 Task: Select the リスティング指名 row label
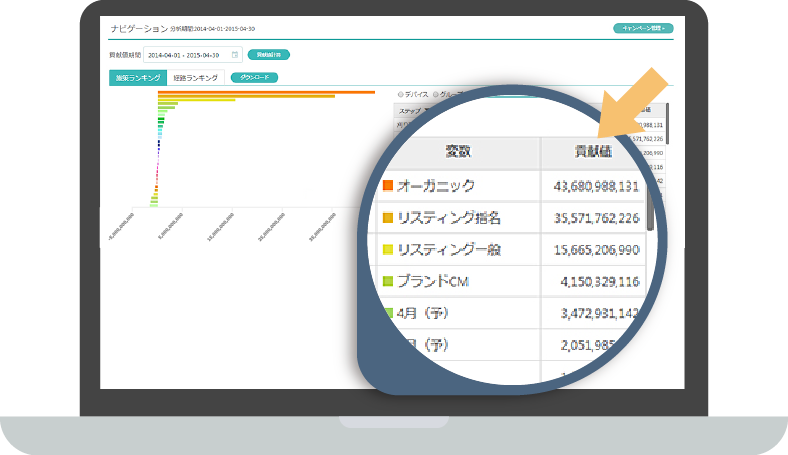[449, 218]
